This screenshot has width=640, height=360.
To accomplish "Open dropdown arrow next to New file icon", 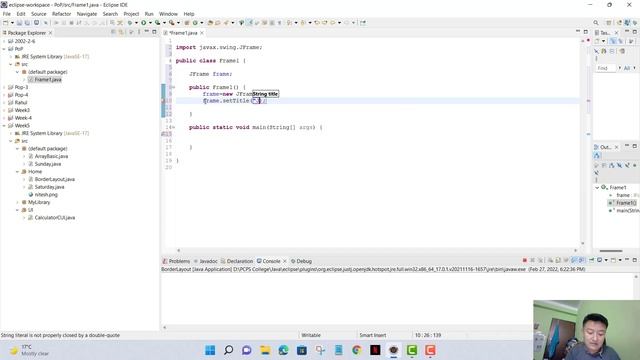I will (12, 23).
